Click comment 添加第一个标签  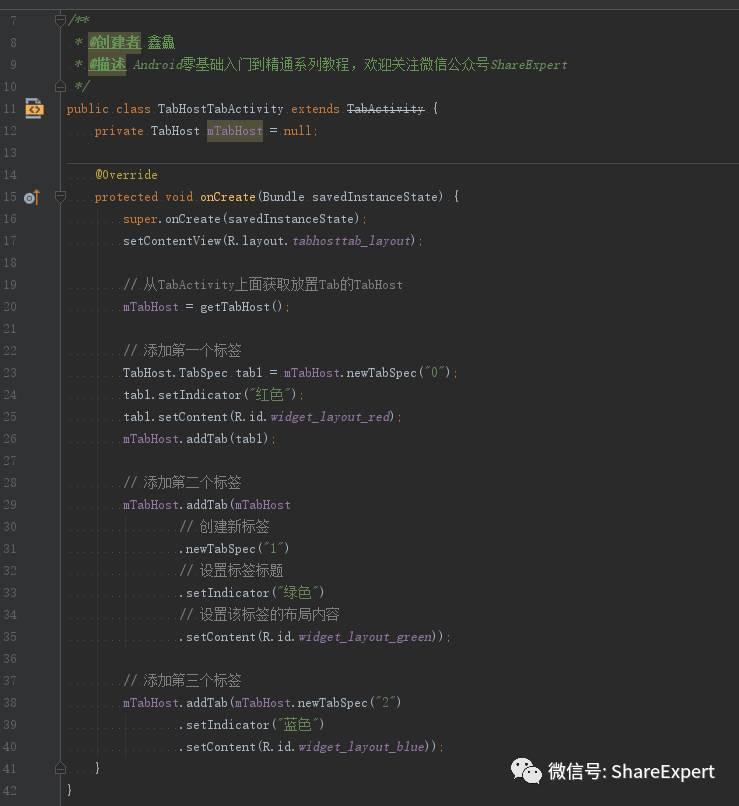point(182,351)
